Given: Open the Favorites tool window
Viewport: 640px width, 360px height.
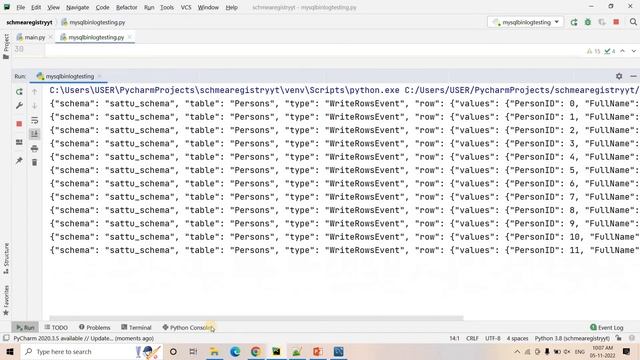Looking at the screenshot, I should point(6,300).
